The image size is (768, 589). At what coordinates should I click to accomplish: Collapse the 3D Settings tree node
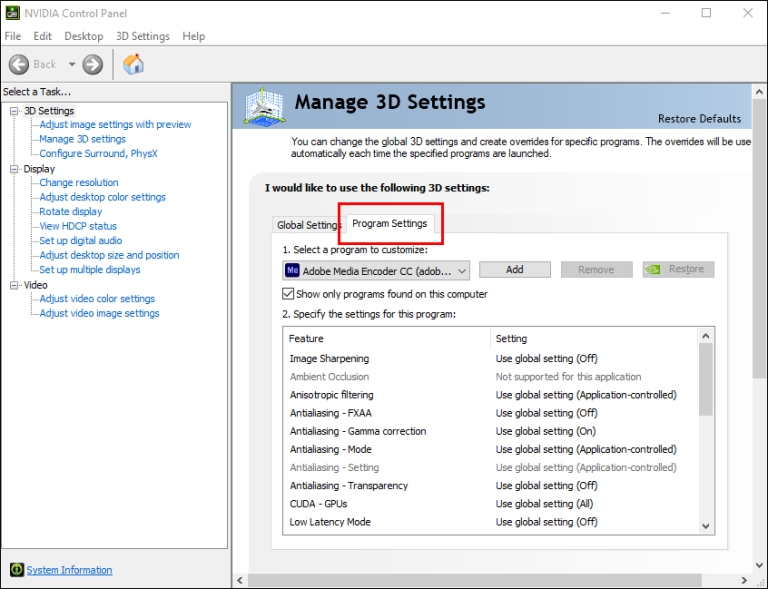click(x=14, y=111)
